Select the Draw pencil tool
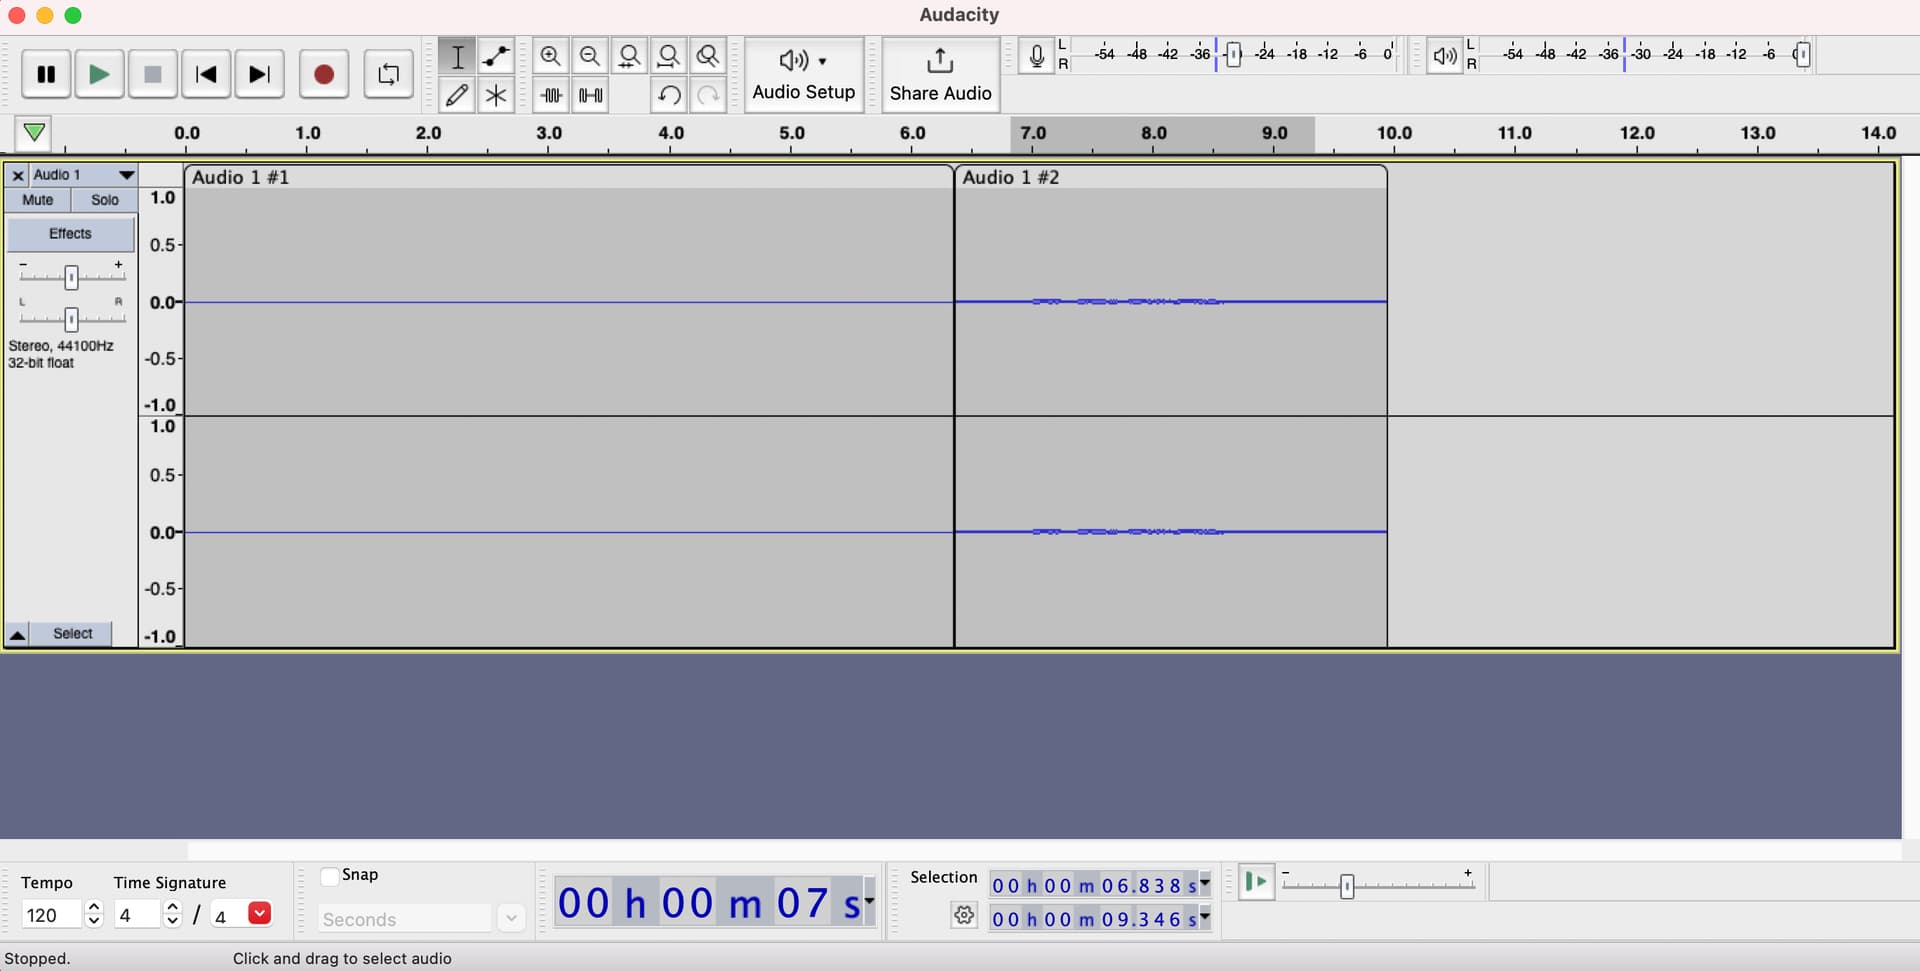The width and height of the screenshot is (1920, 971). point(457,95)
